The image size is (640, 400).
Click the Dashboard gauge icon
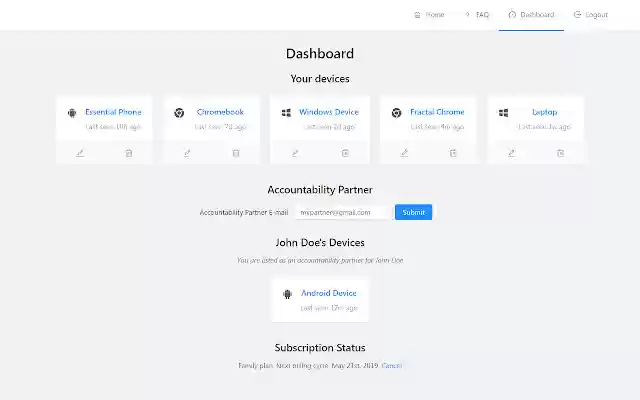click(512, 15)
